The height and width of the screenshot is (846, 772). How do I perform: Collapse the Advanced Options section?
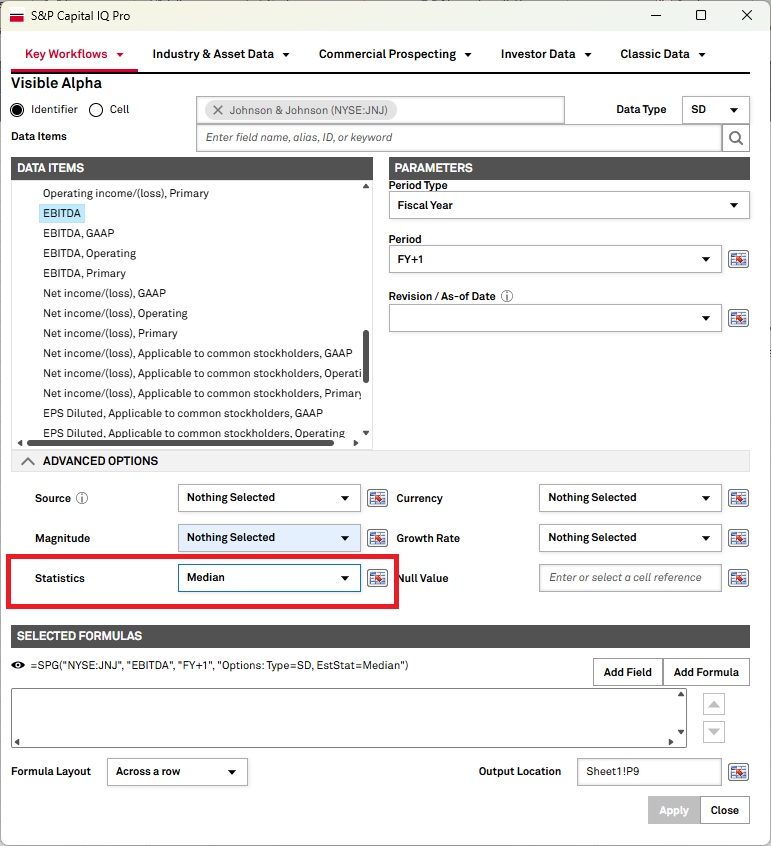[28, 461]
